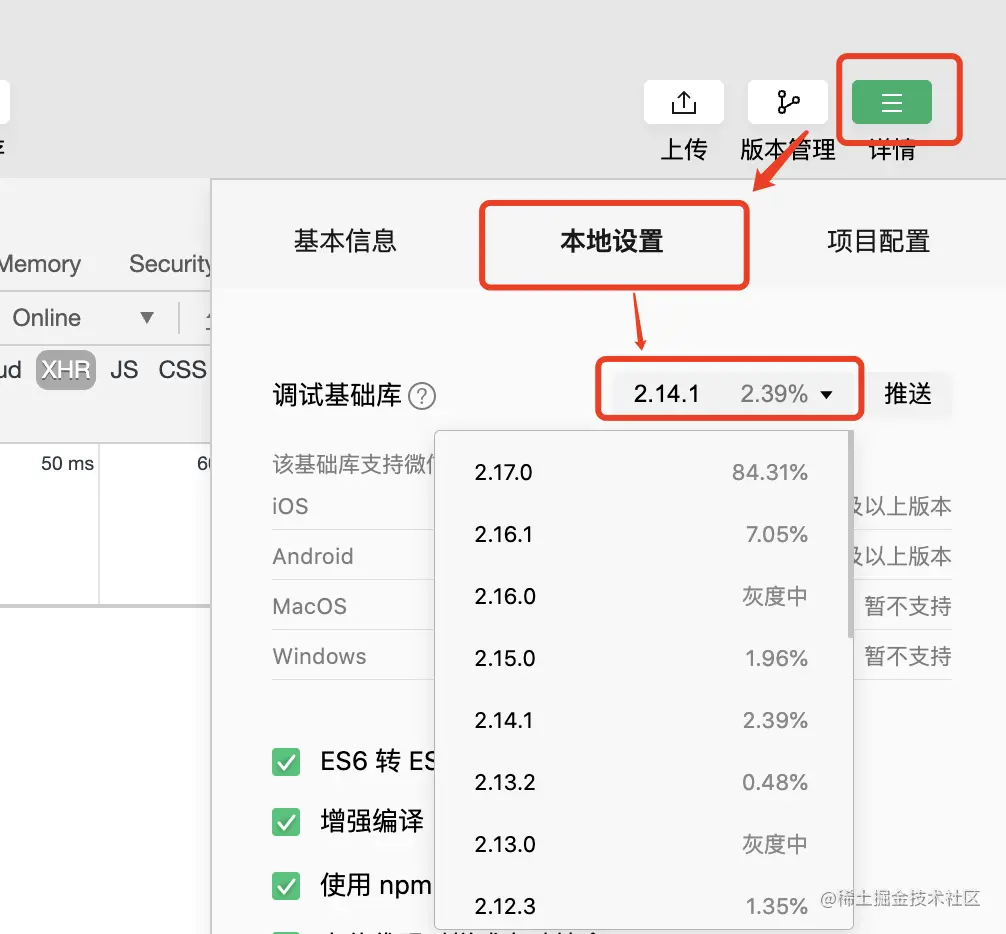
Task: Click the 7.05% usage value
Action: pyautogui.click(x=776, y=534)
